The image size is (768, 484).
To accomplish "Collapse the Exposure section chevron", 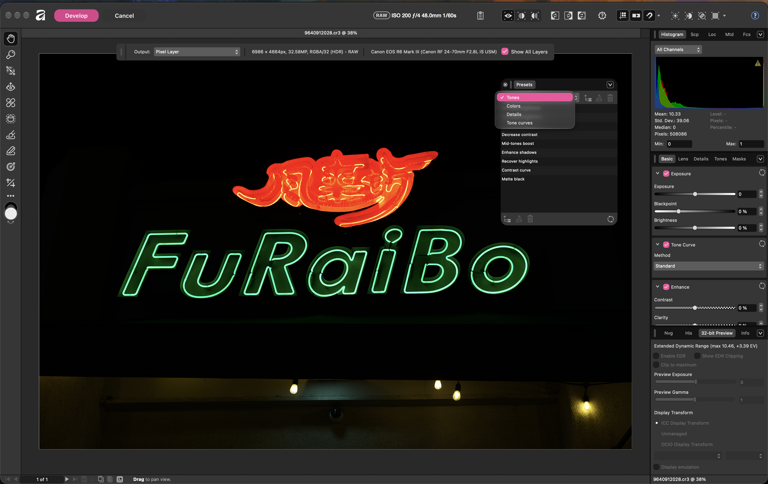I will (x=657, y=173).
